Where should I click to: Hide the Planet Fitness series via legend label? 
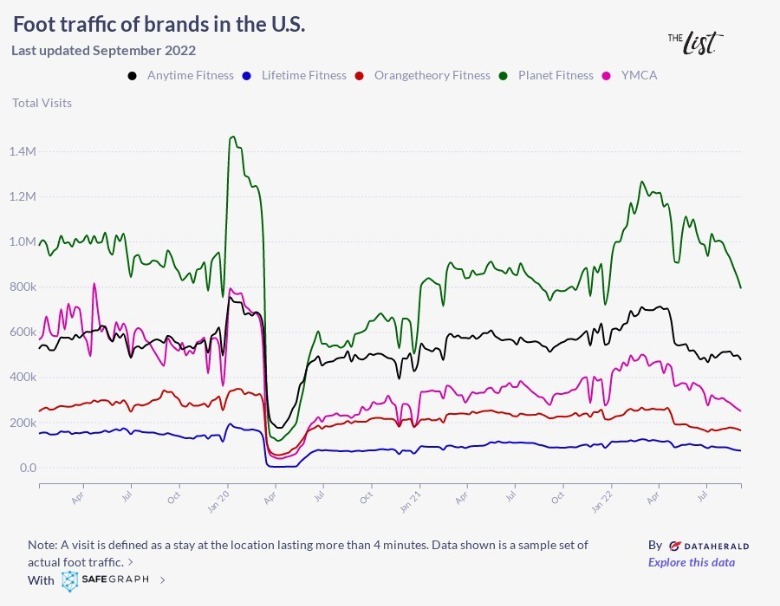point(555,76)
